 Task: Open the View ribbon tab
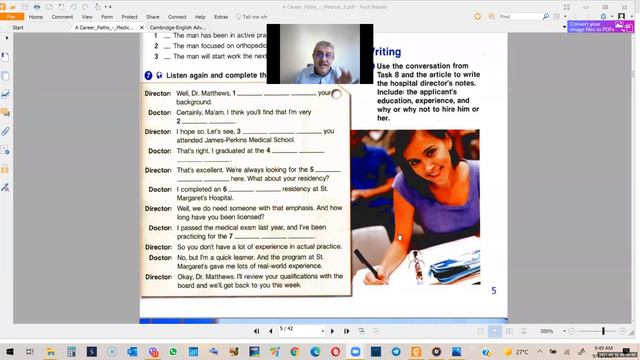(x=87, y=17)
